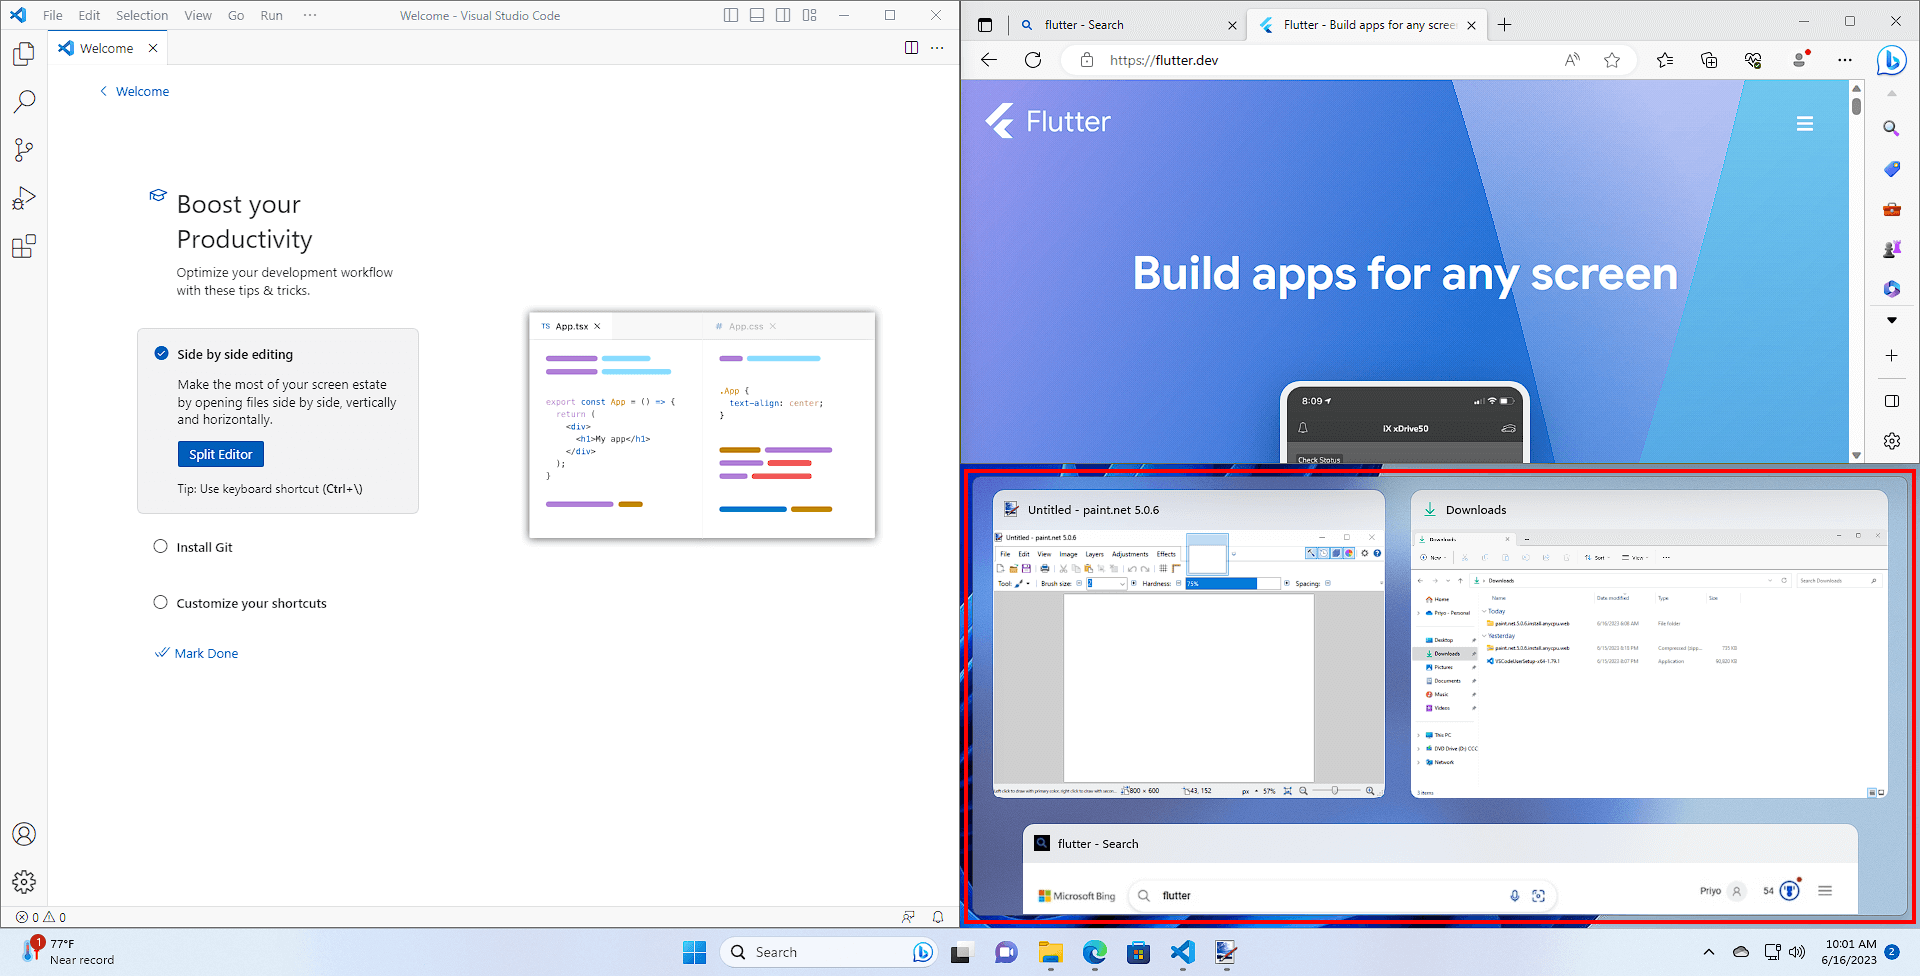Image resolution: width=1920 pixels, height=976 pixels.
Task: Open the Go menu in VS Code
Action: 236,15
